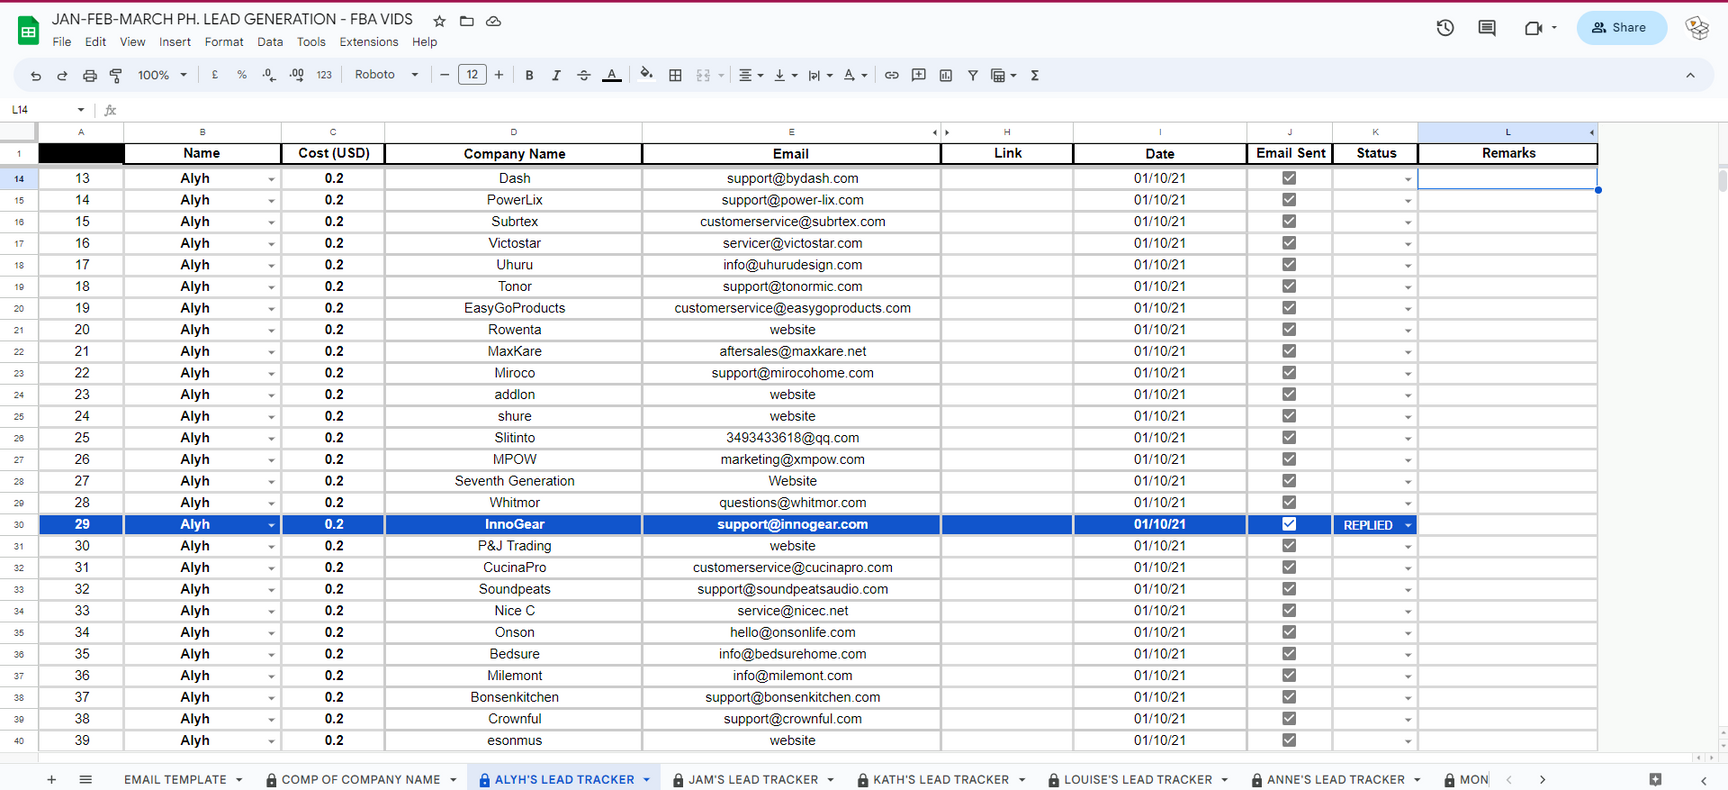Apply strikethrough formatting
This screenshot has height=790, width=1728.
pyautogui.click(x=584, y=75)
